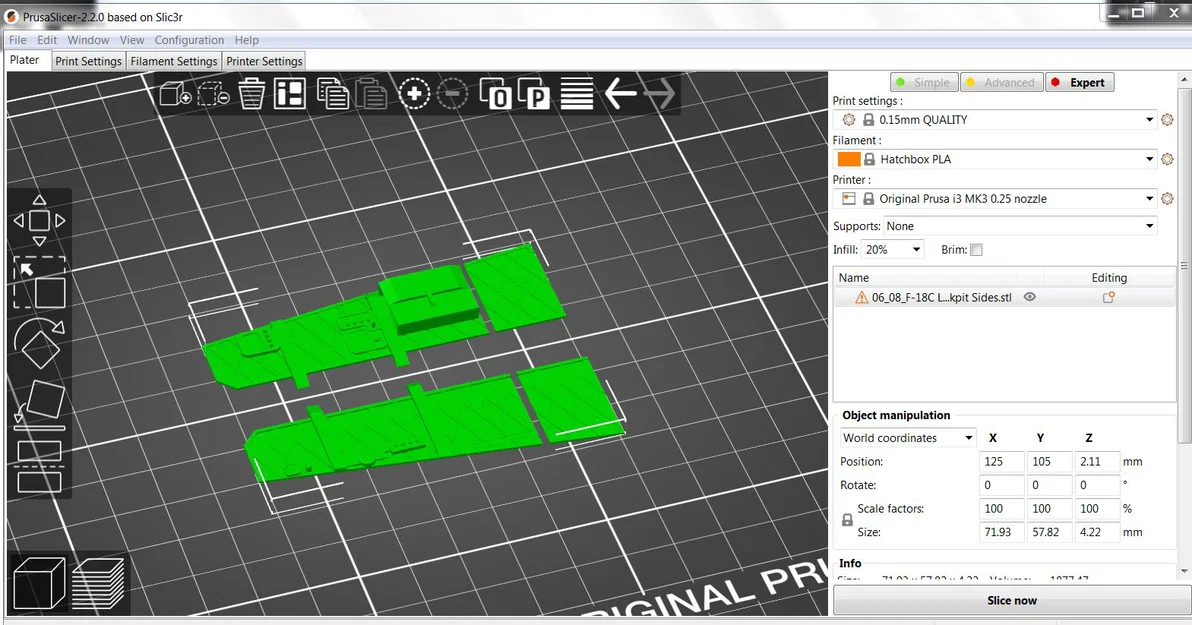
Task: Open the Supports dropdown
Action: coord(1020,226)
